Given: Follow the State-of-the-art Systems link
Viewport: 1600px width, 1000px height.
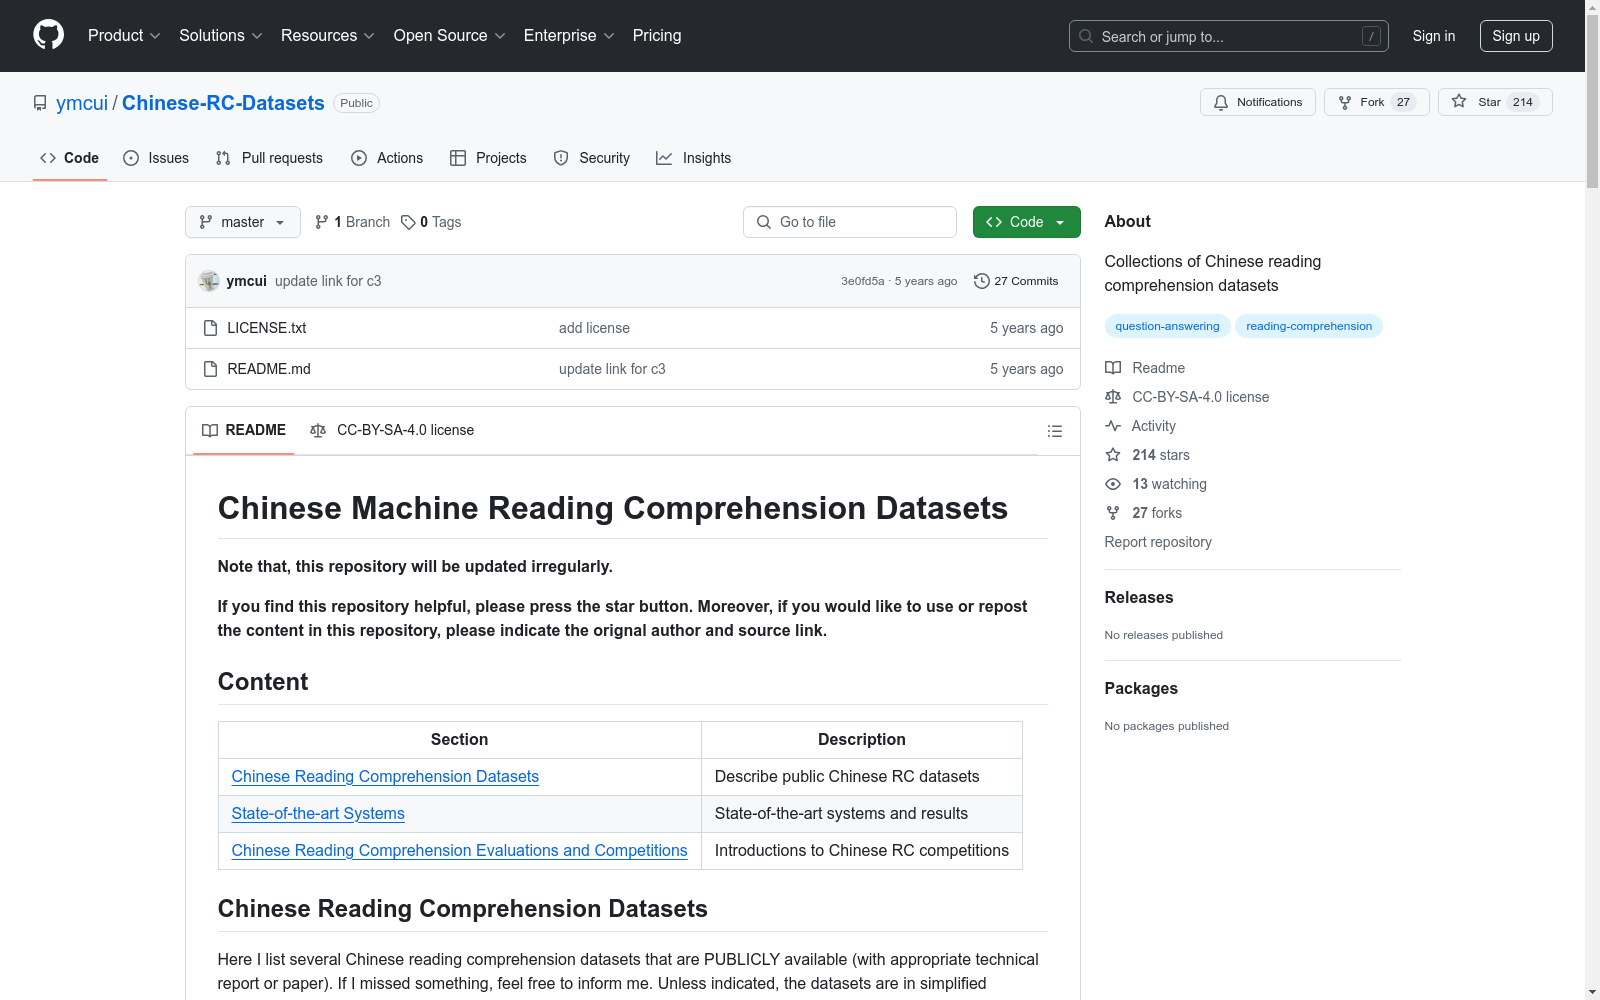Looking at the screenshot, I should coord(318,813).
